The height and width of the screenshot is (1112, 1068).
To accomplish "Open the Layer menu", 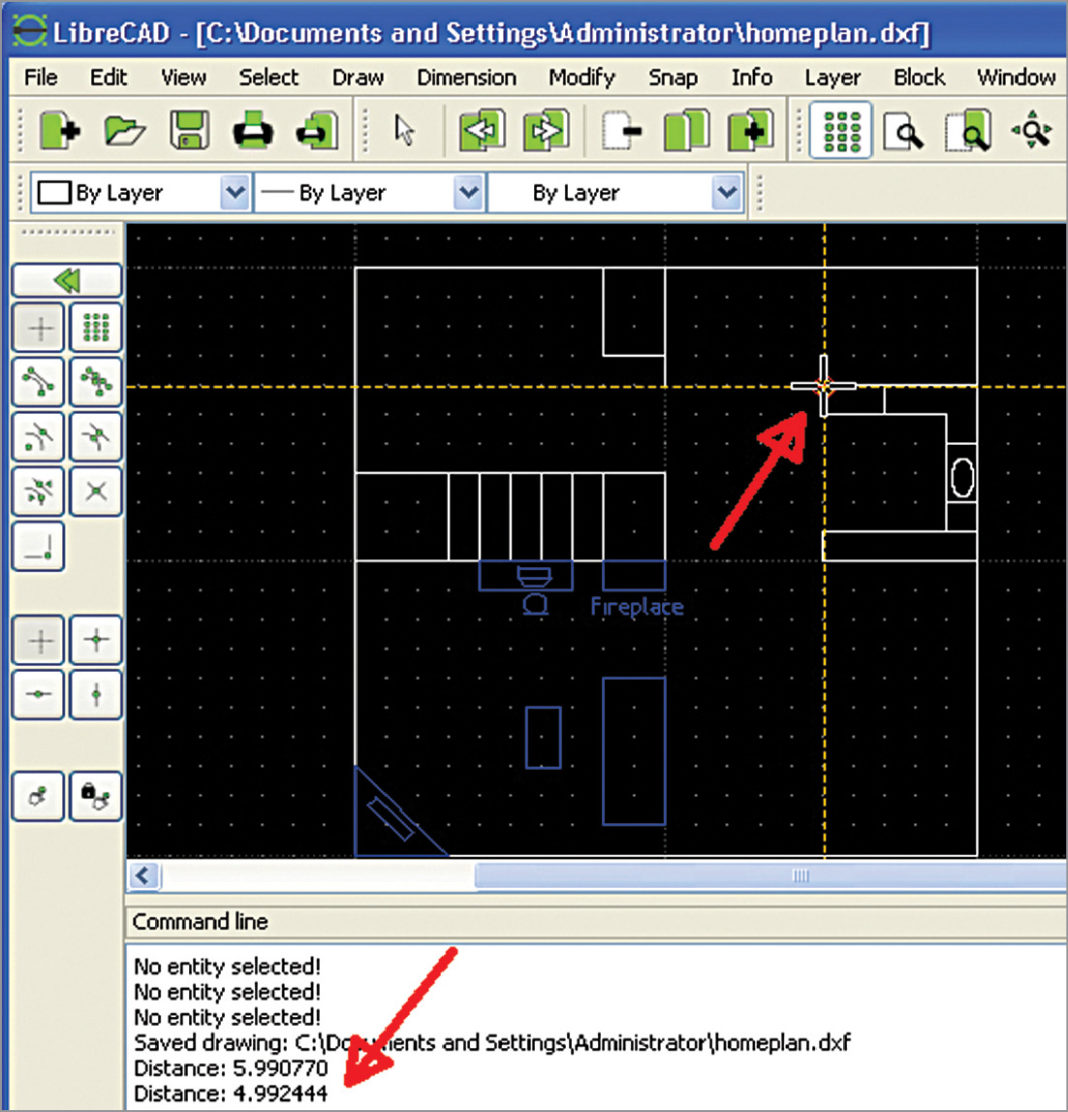I will tap(832, 77).
